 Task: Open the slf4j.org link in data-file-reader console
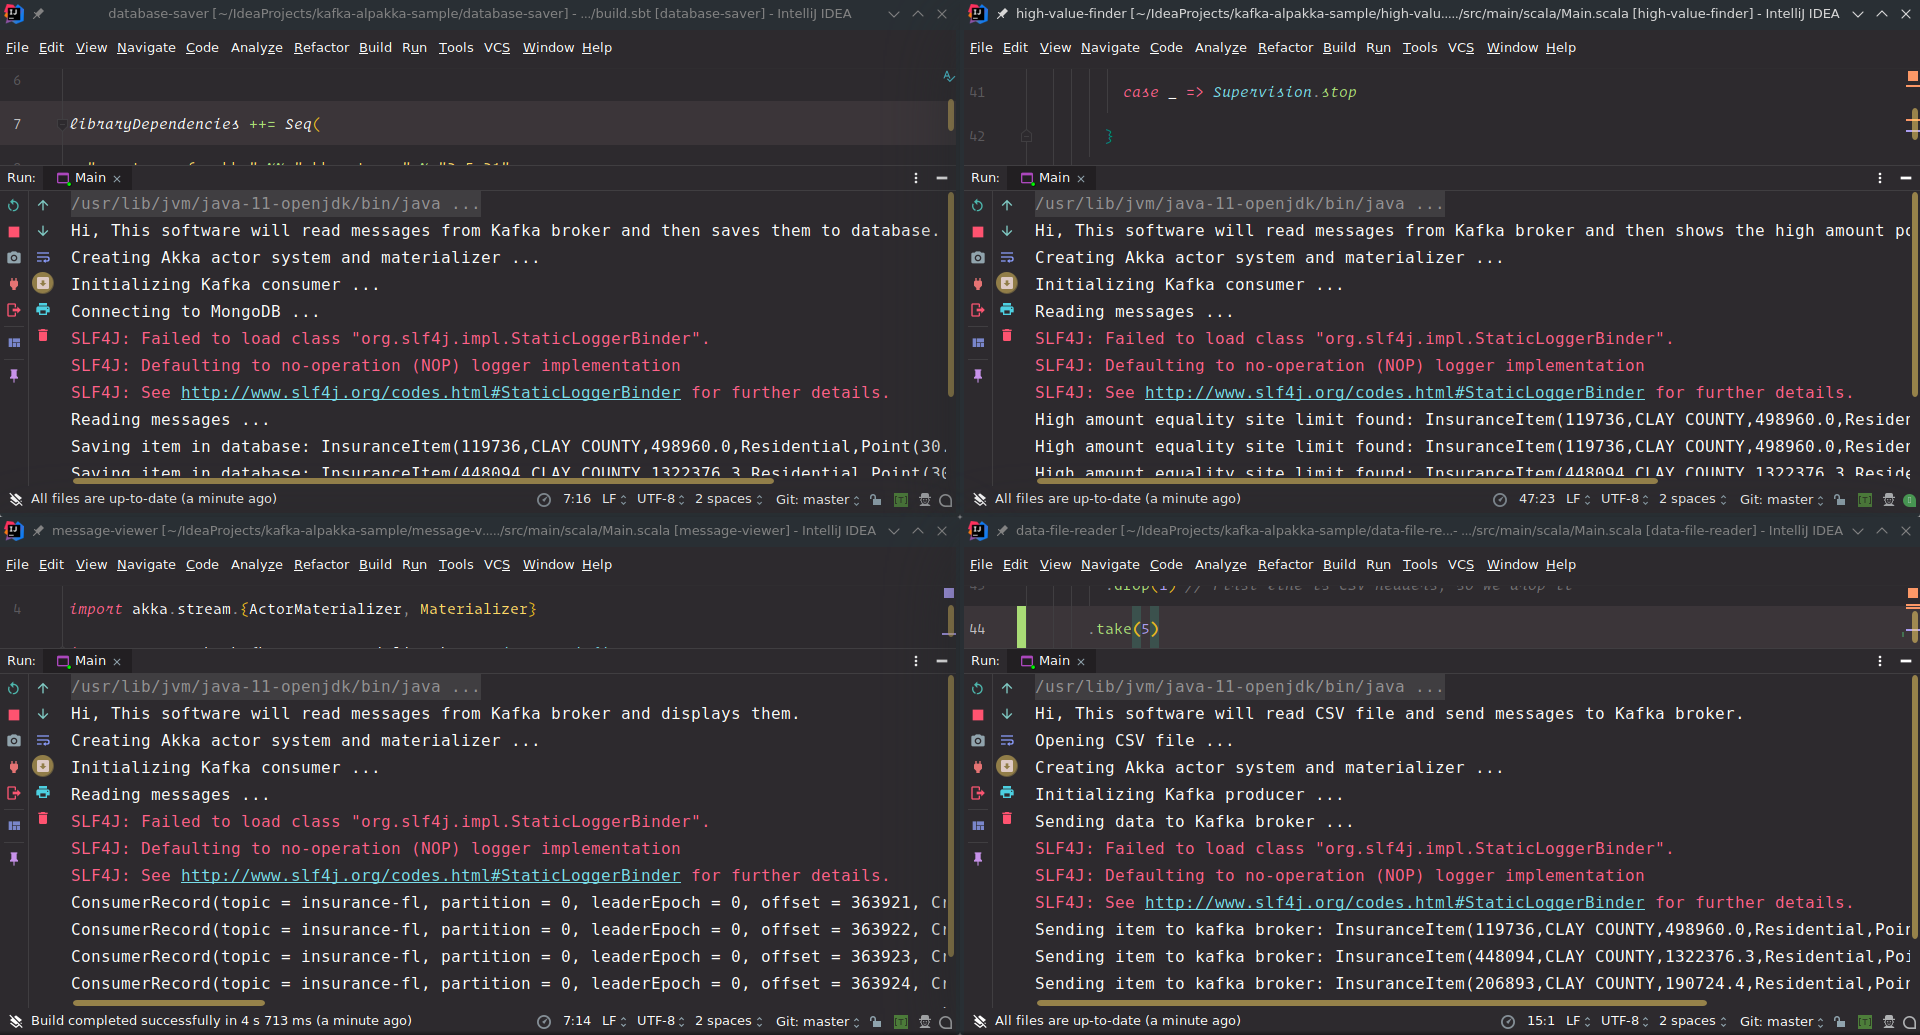pos(1394,903)
